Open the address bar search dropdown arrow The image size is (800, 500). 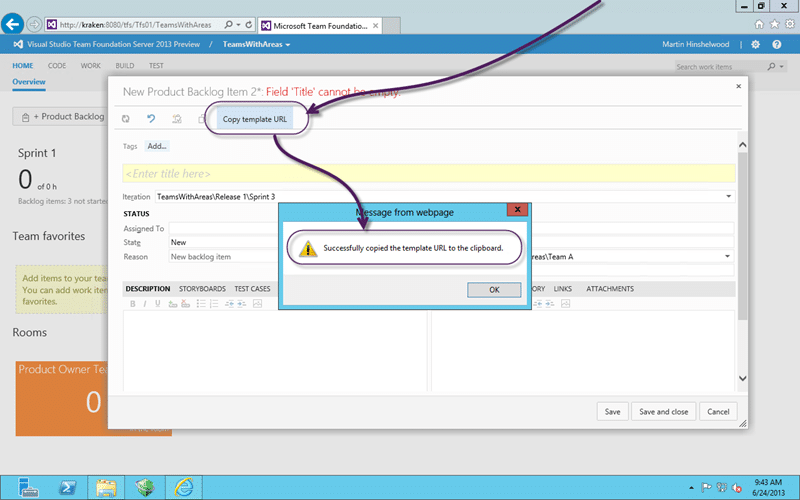[x=238, y=24]
